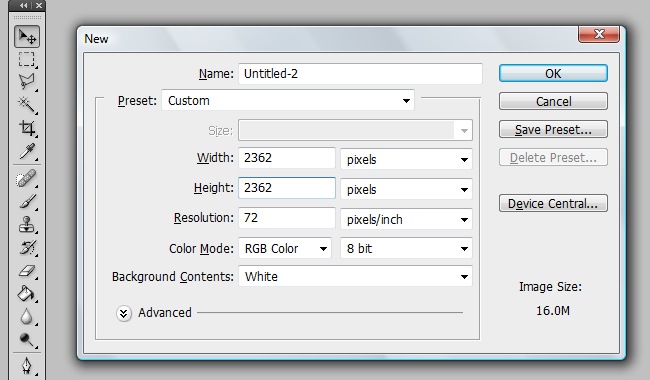This screenshot has height=380, width=650.
Task: Select the Clone Stamp tool
Action: (27, 225)
